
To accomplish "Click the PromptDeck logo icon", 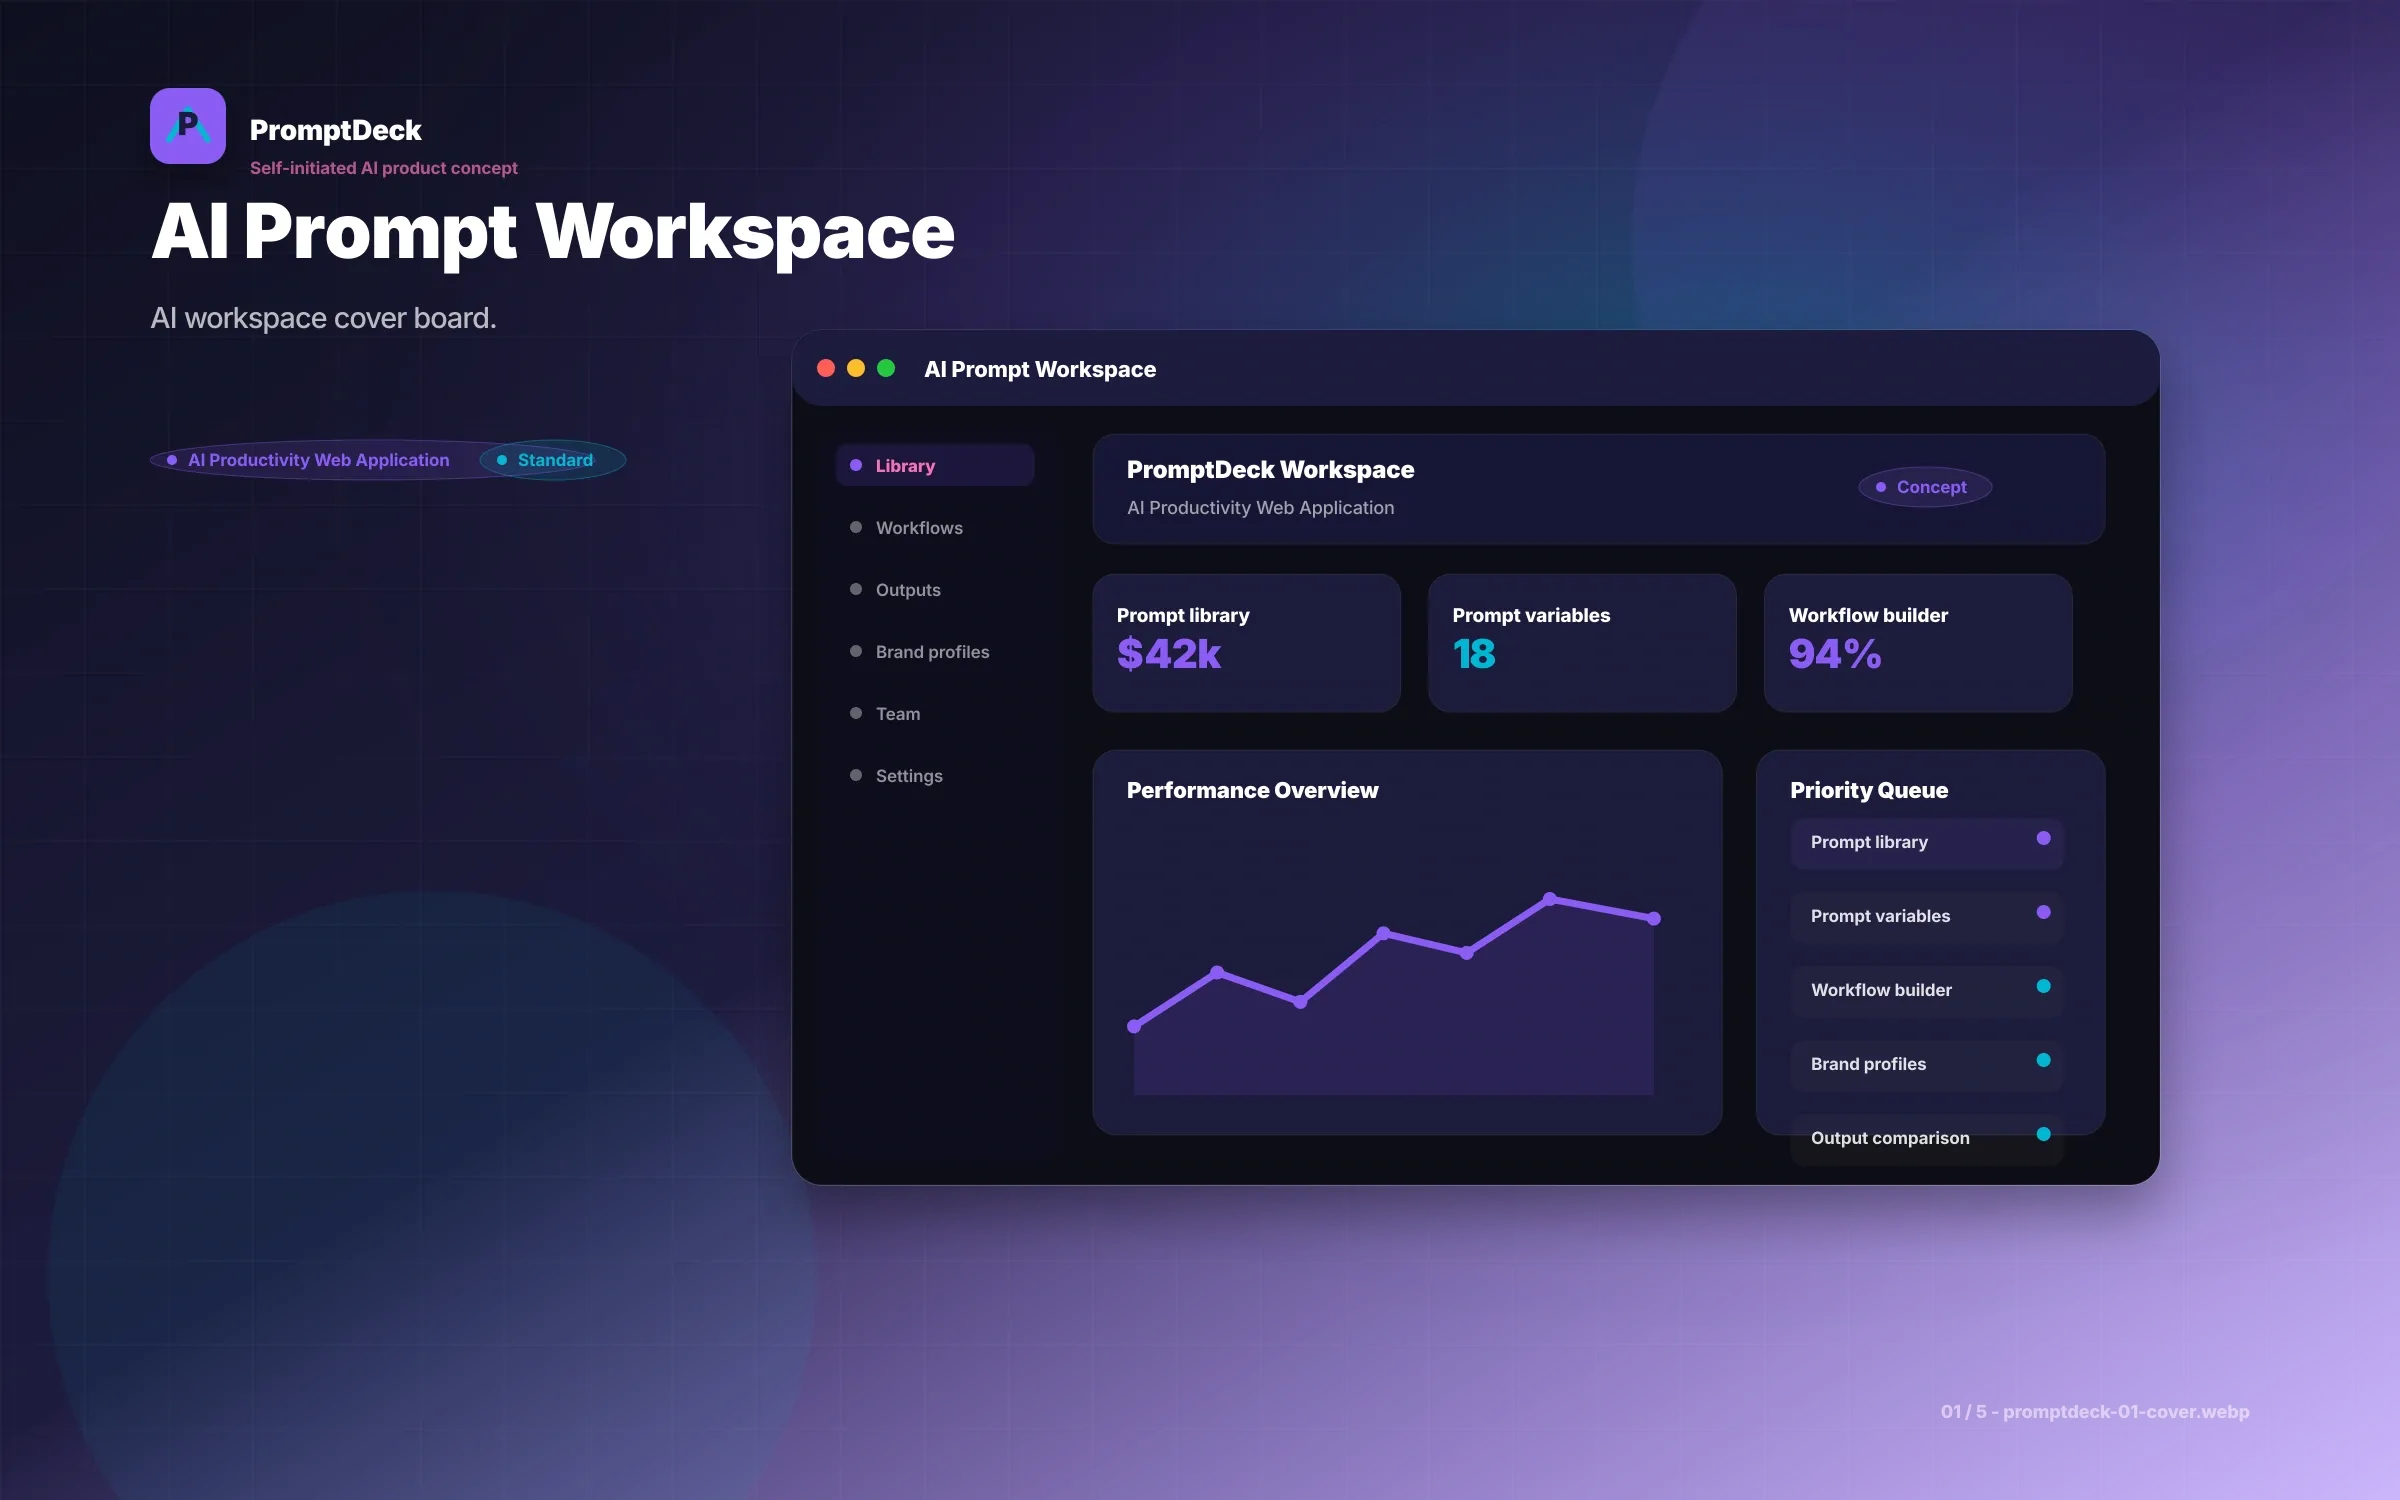I will tap(188, 126).
